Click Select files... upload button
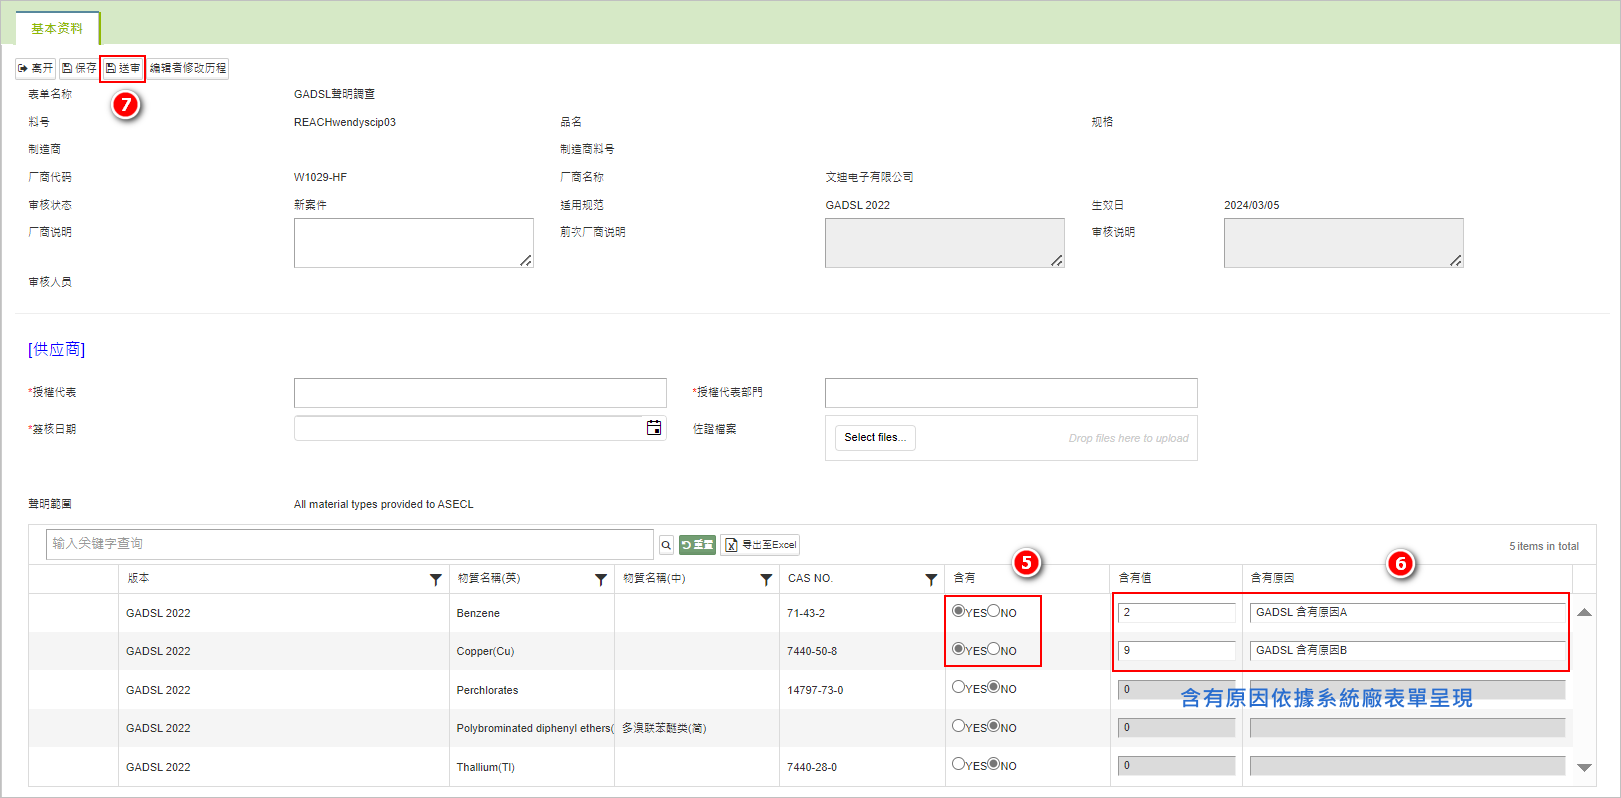This screenshot has width=1621, height=798. pyautogui.click(x=875, y=438)
